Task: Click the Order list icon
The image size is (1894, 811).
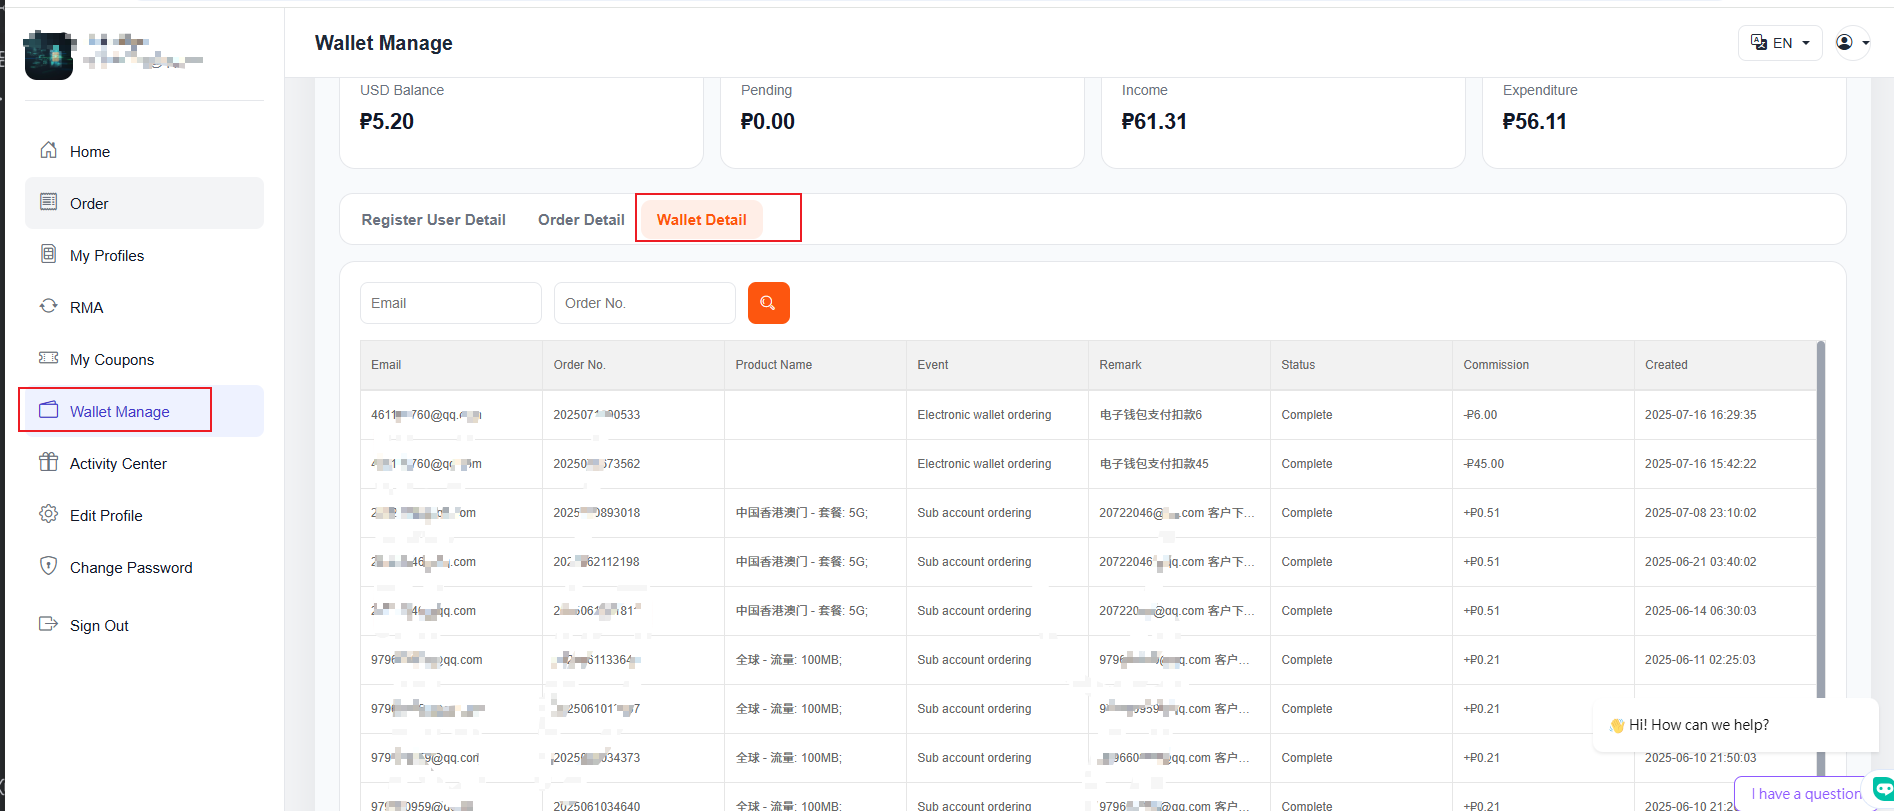Action: (x=48, y=202)
